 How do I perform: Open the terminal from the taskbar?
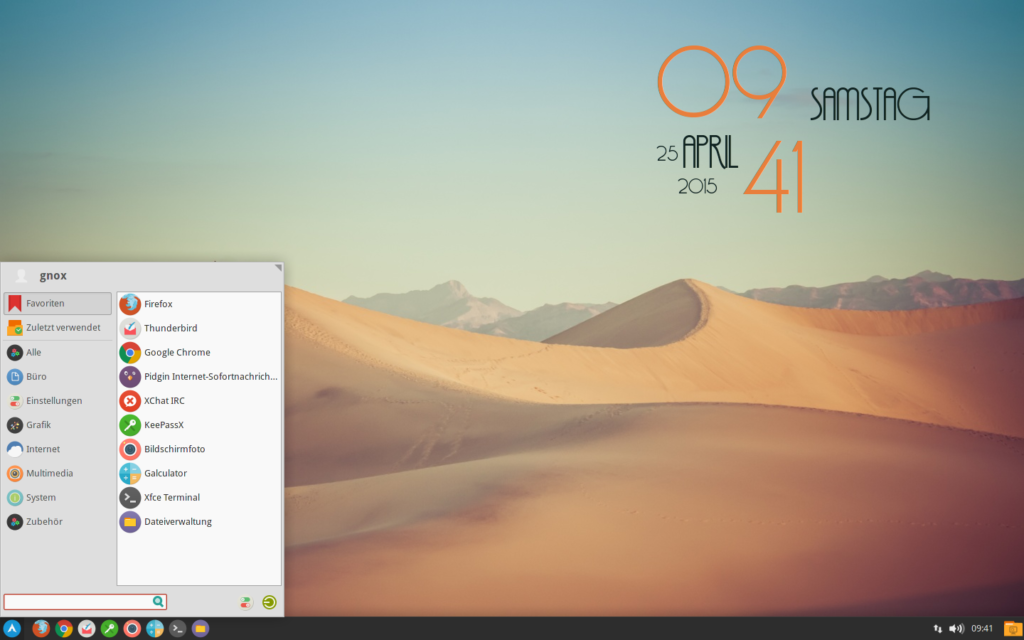click(176, 629)
